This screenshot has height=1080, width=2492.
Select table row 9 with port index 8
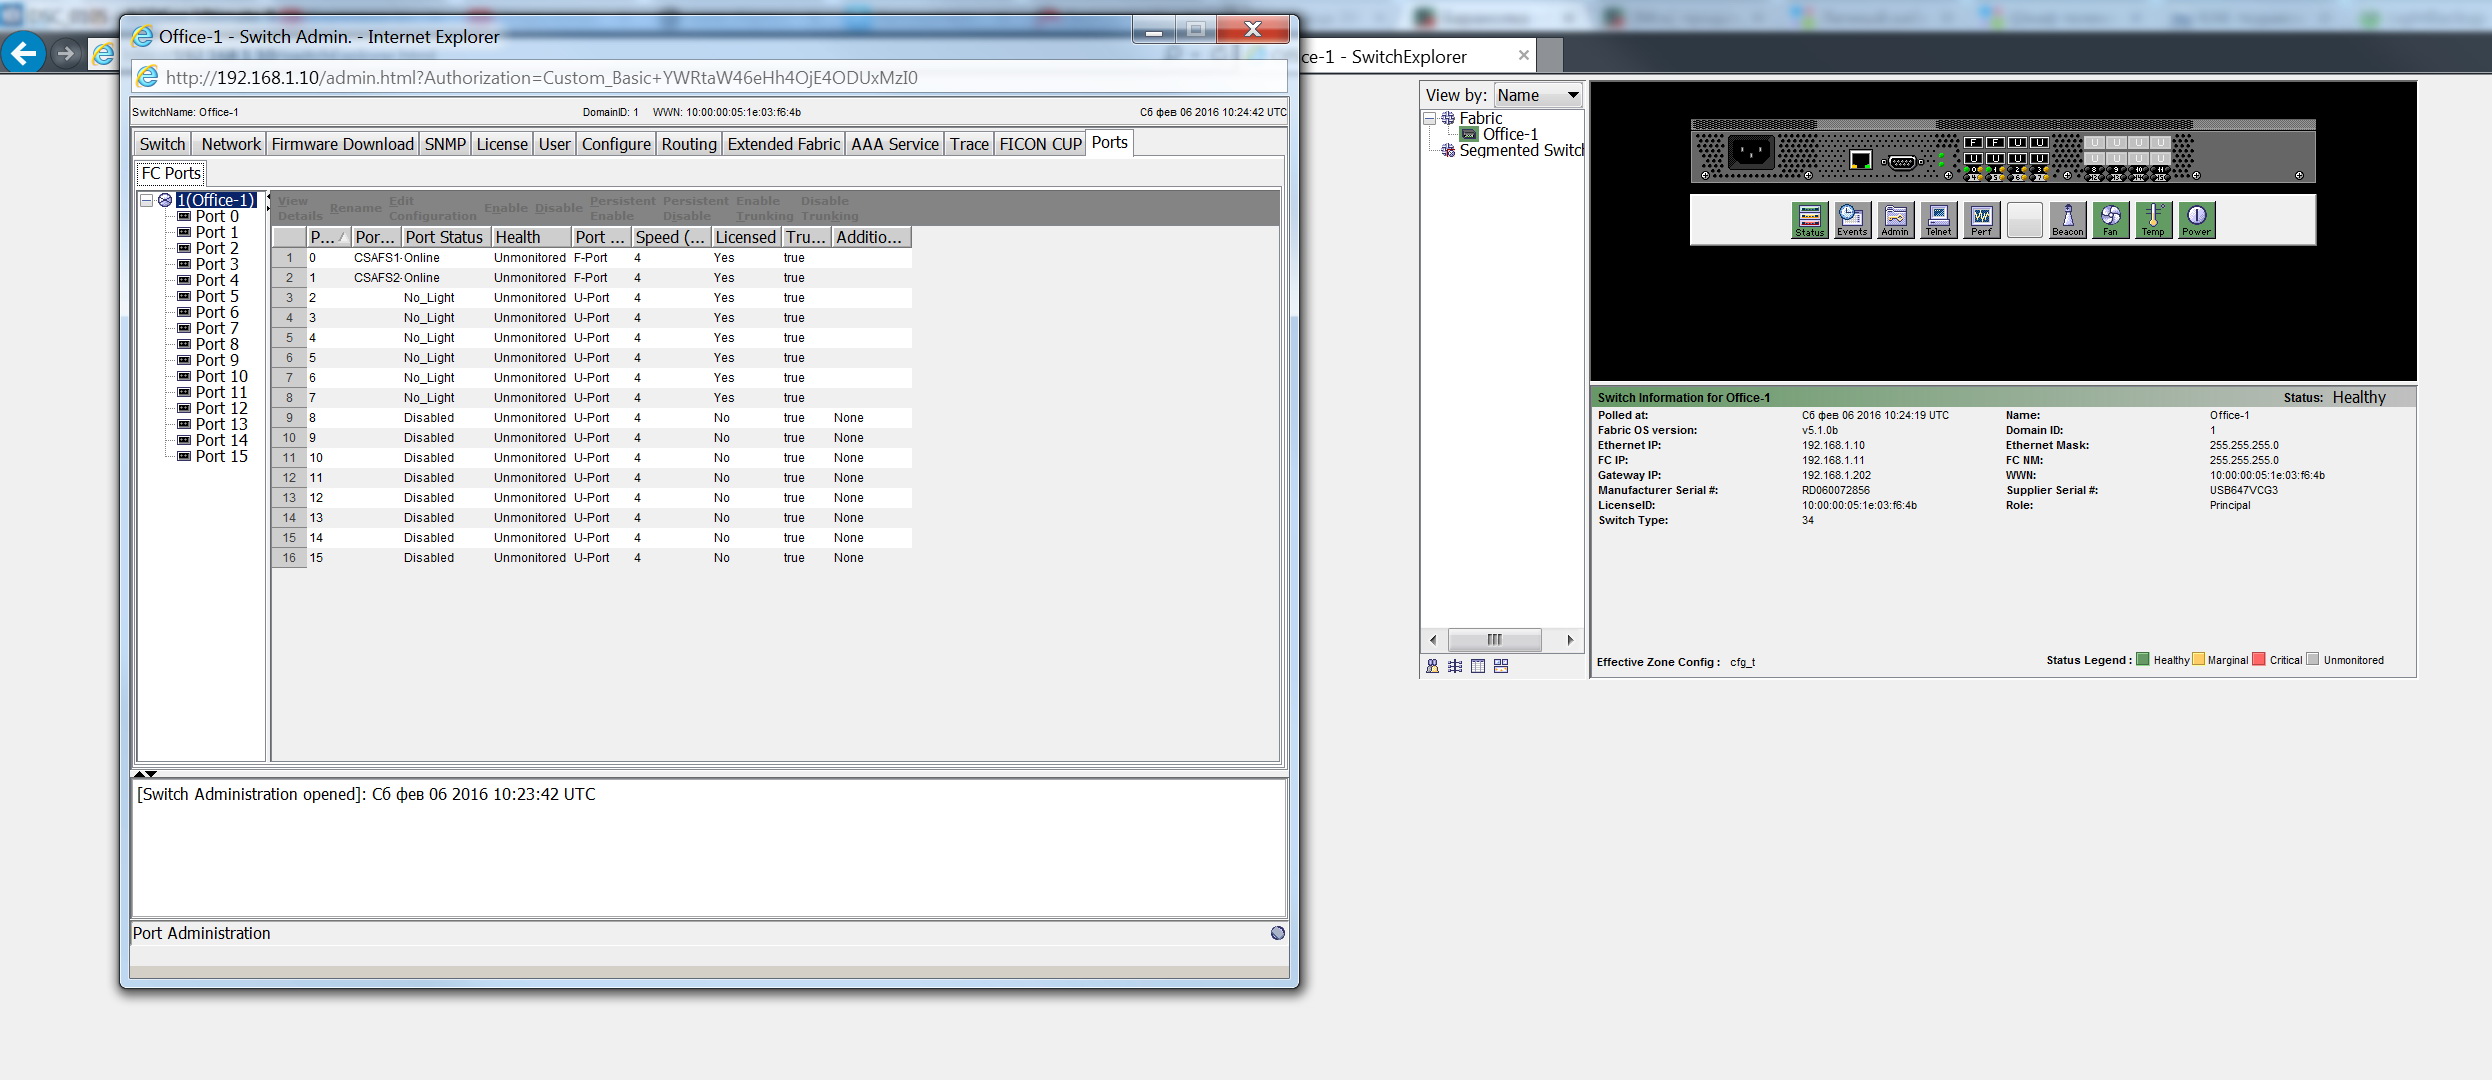(592, 418)
